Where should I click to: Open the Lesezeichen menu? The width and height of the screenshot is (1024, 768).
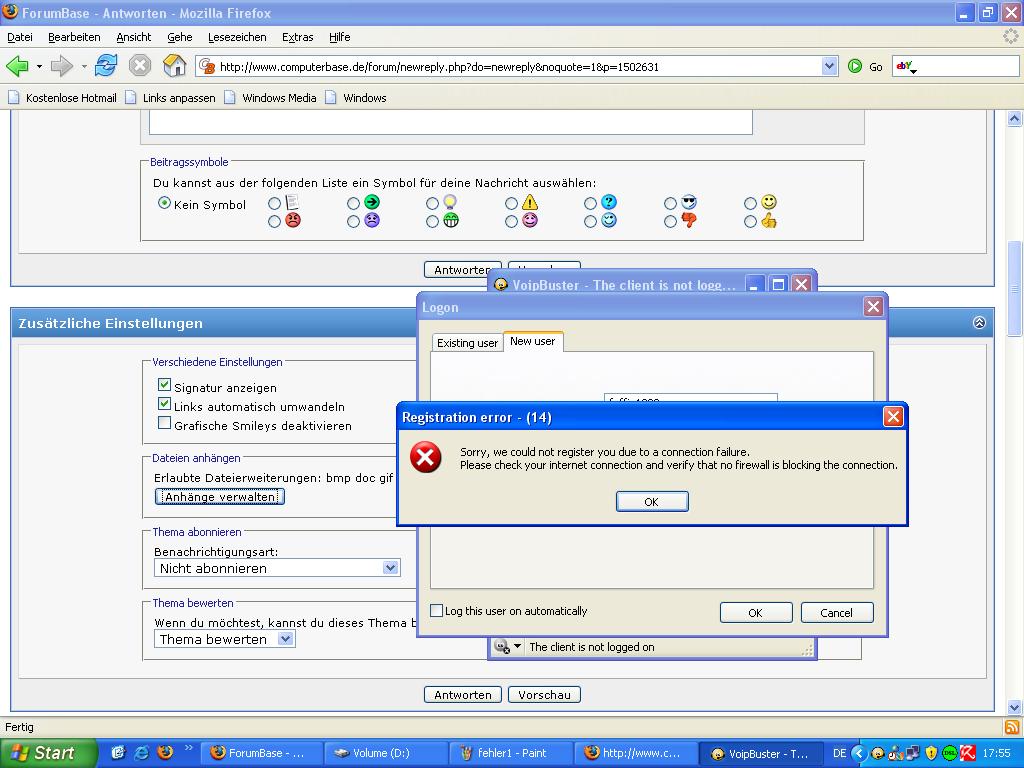click(237, 37)
